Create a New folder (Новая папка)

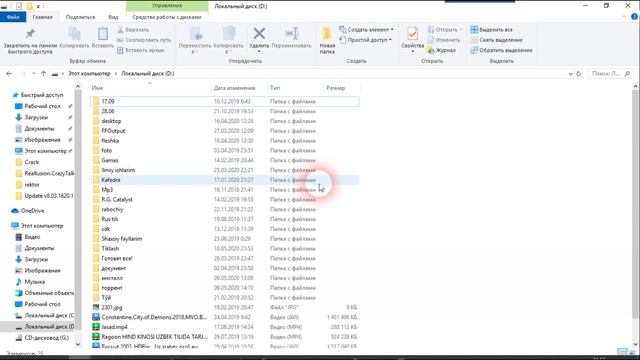tap(327, 41)
